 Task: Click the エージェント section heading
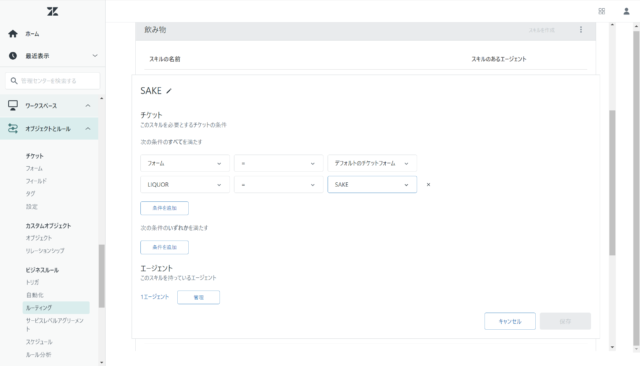pos(157,268)
